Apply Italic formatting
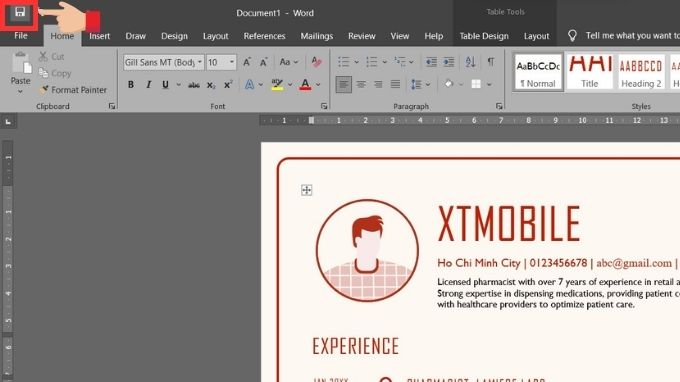Screen dimensions: 680x382 (x=148, y=85)
